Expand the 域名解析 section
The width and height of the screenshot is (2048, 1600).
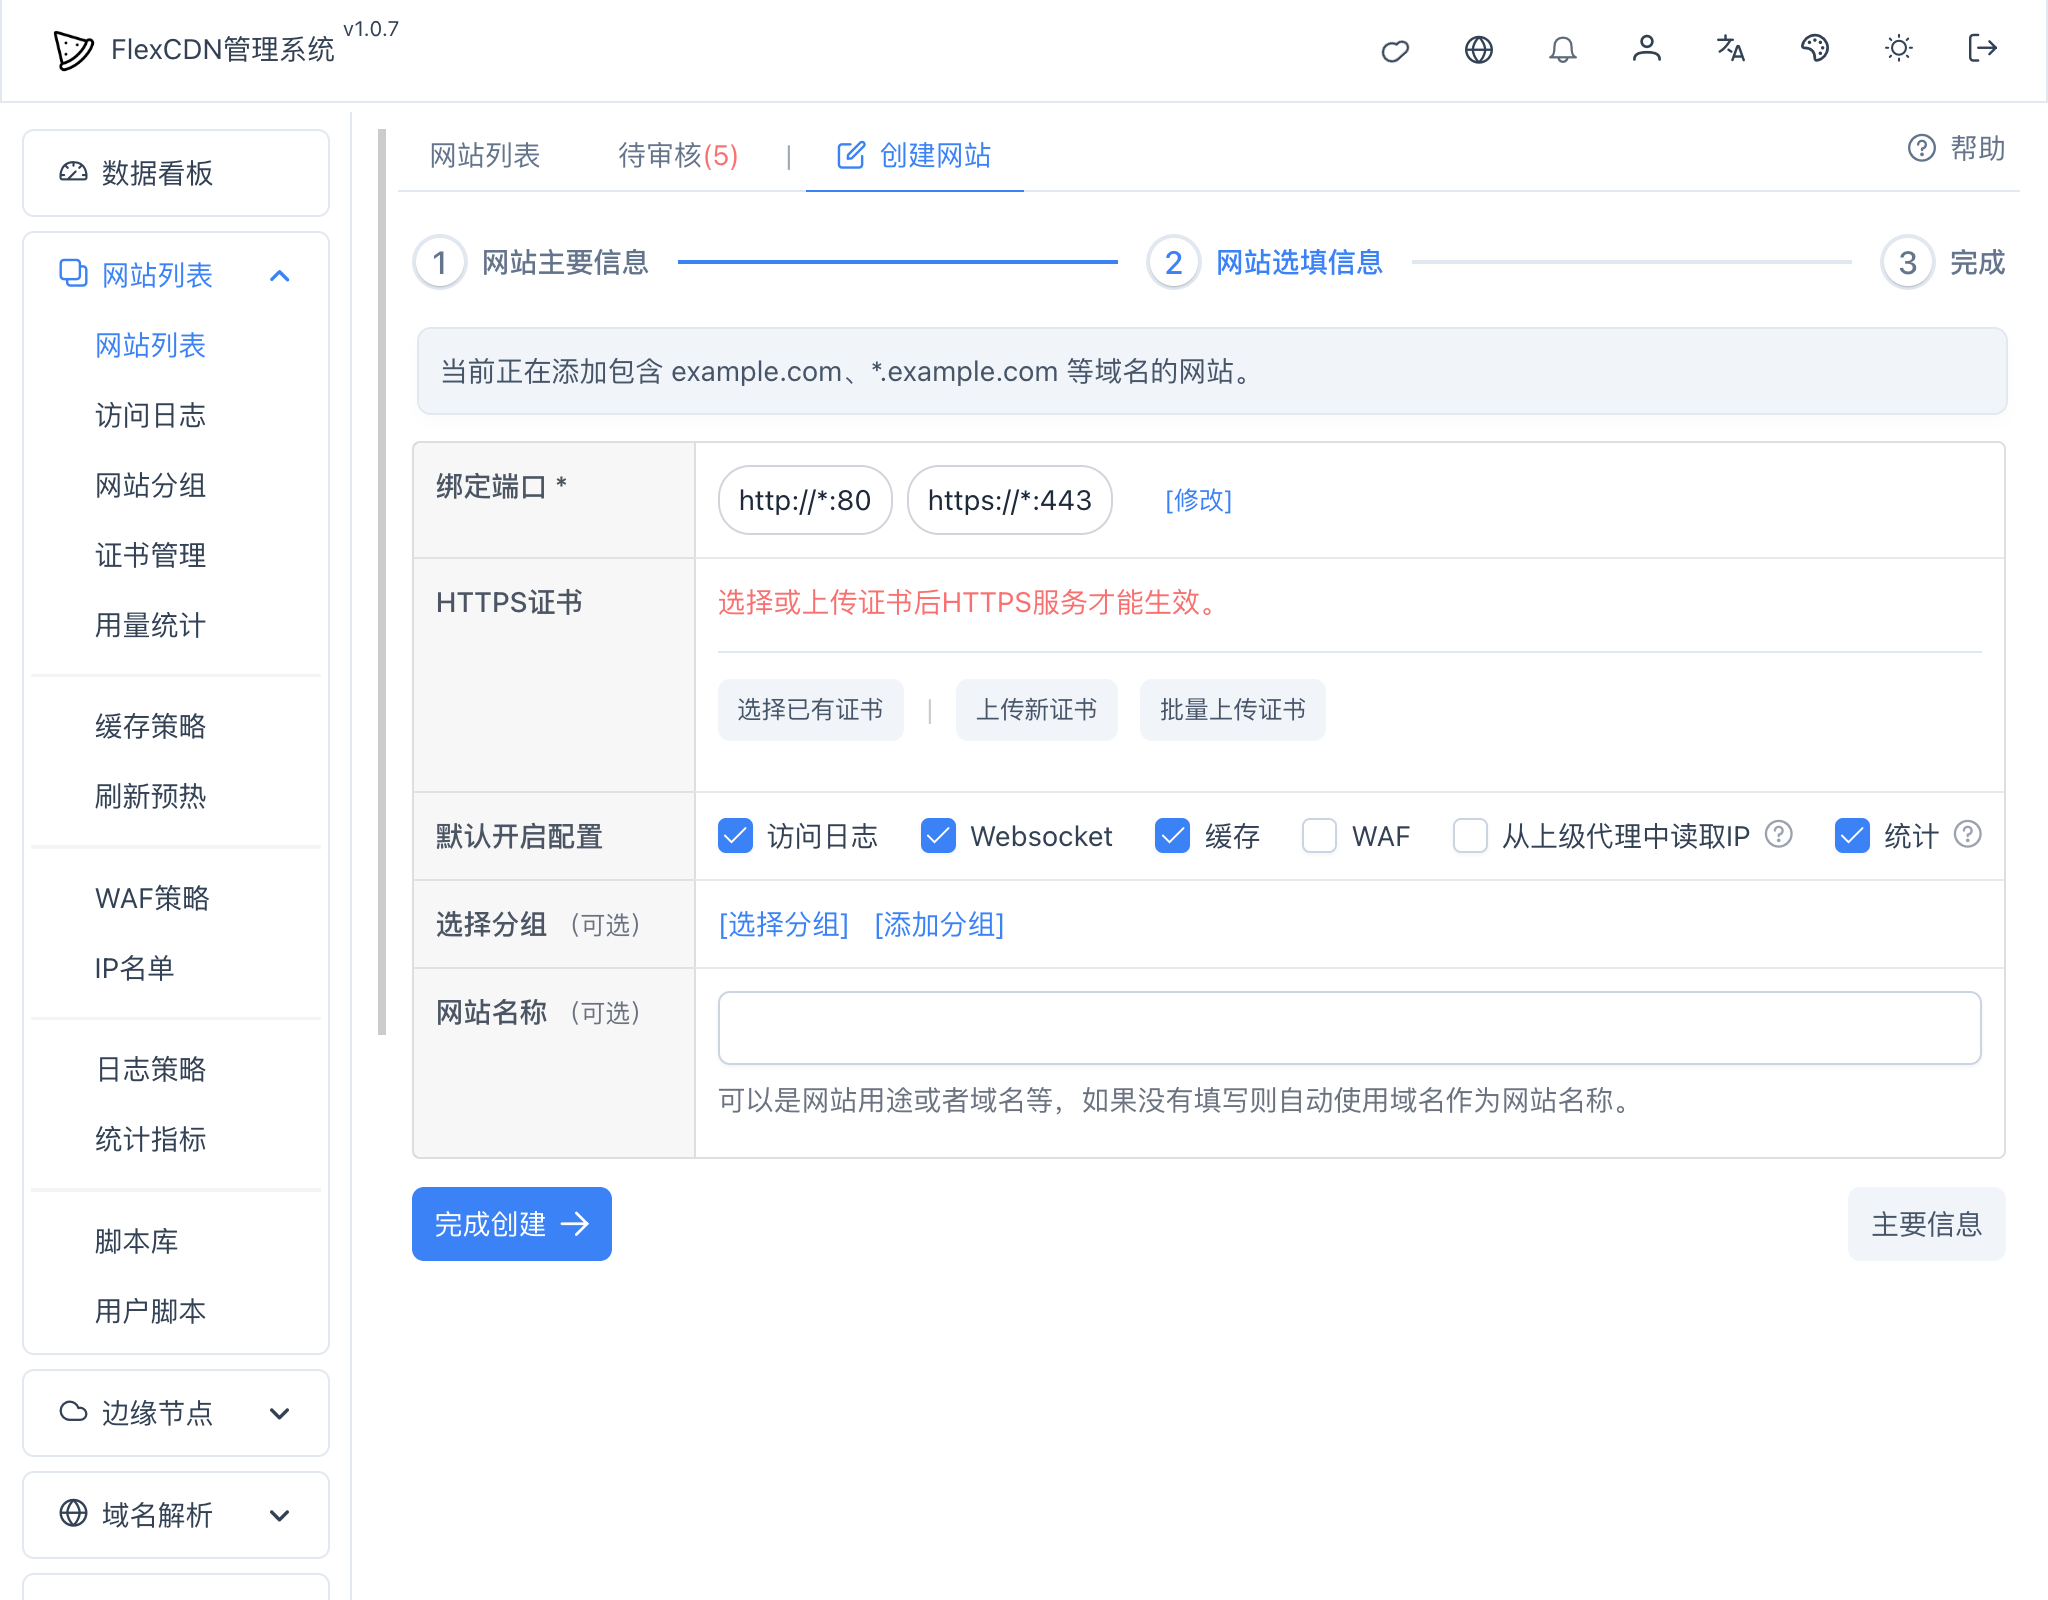280,1515
